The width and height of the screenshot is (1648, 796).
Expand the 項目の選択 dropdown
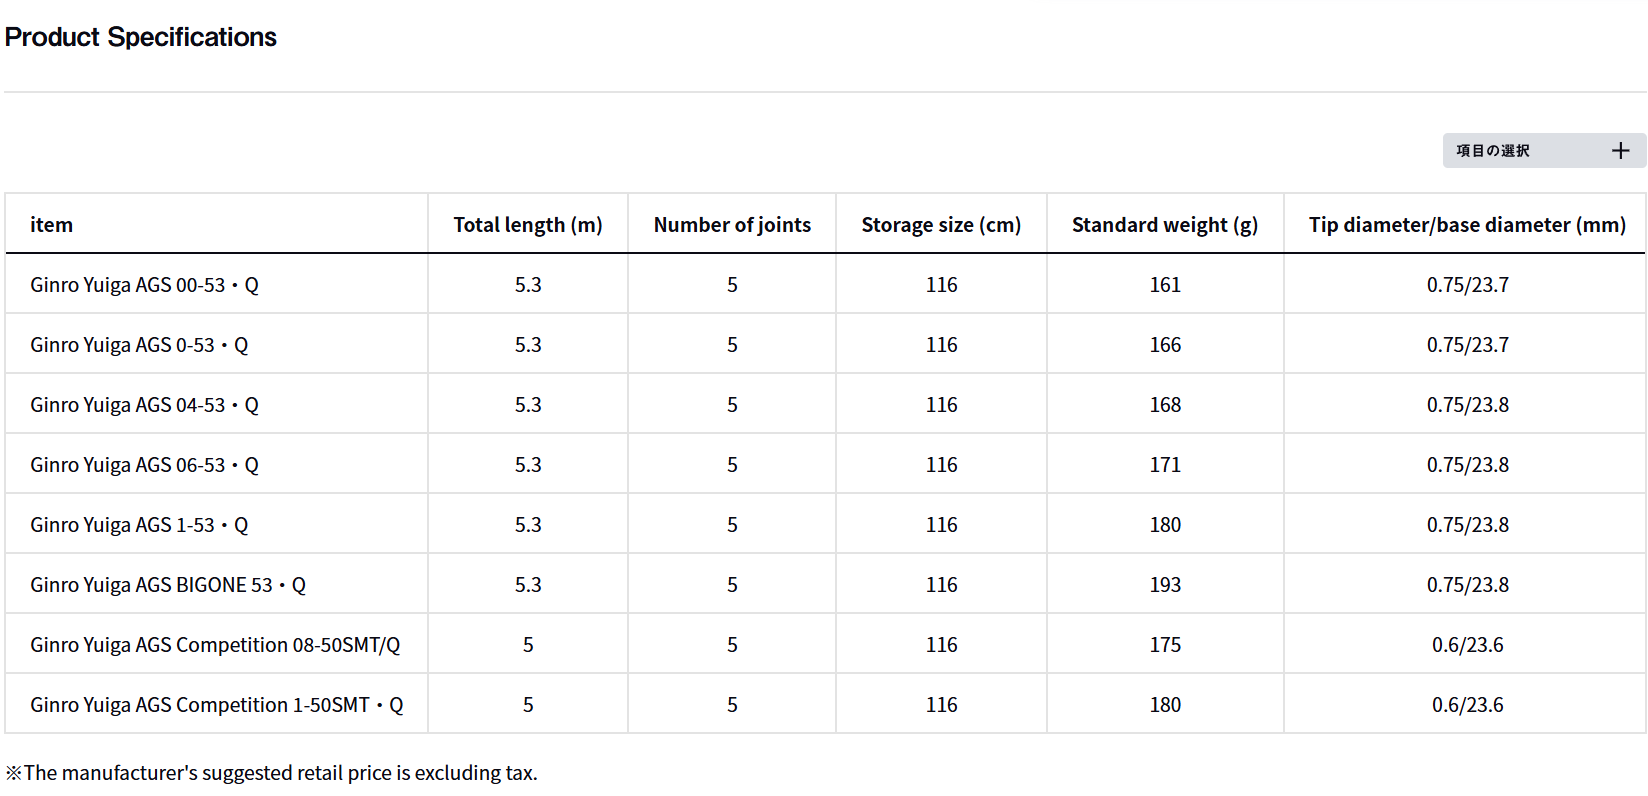[x=1493, y=151]
